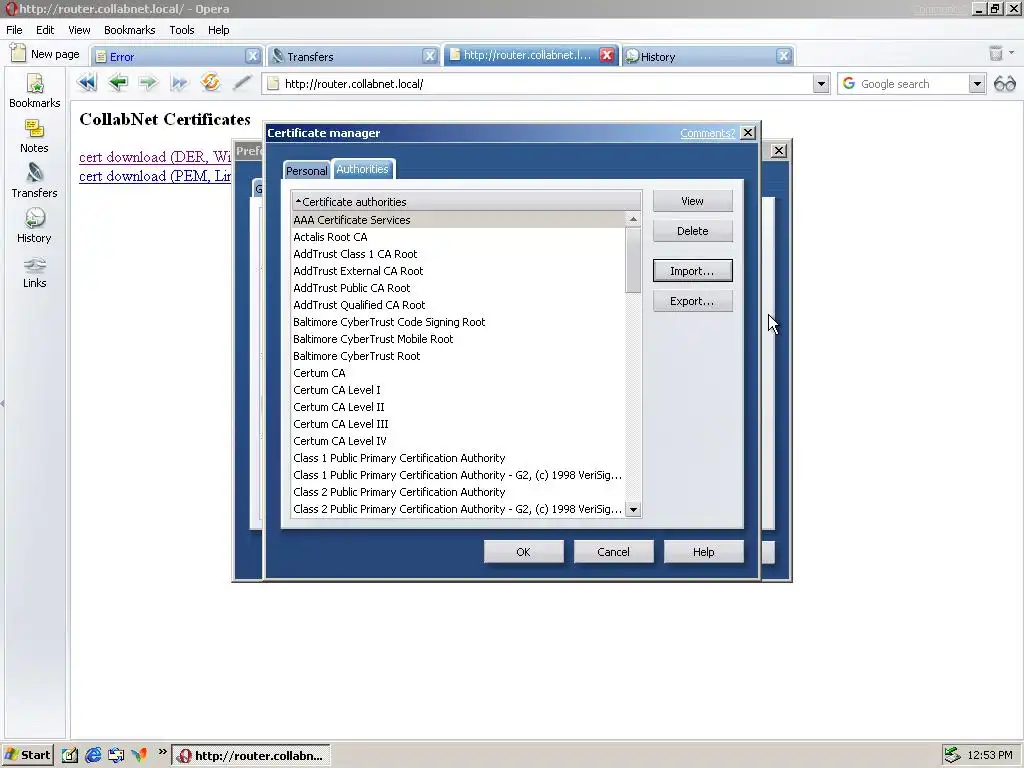The image size is (1024, 768).
Task: Open the Edit menu
Action: (45, 30)
